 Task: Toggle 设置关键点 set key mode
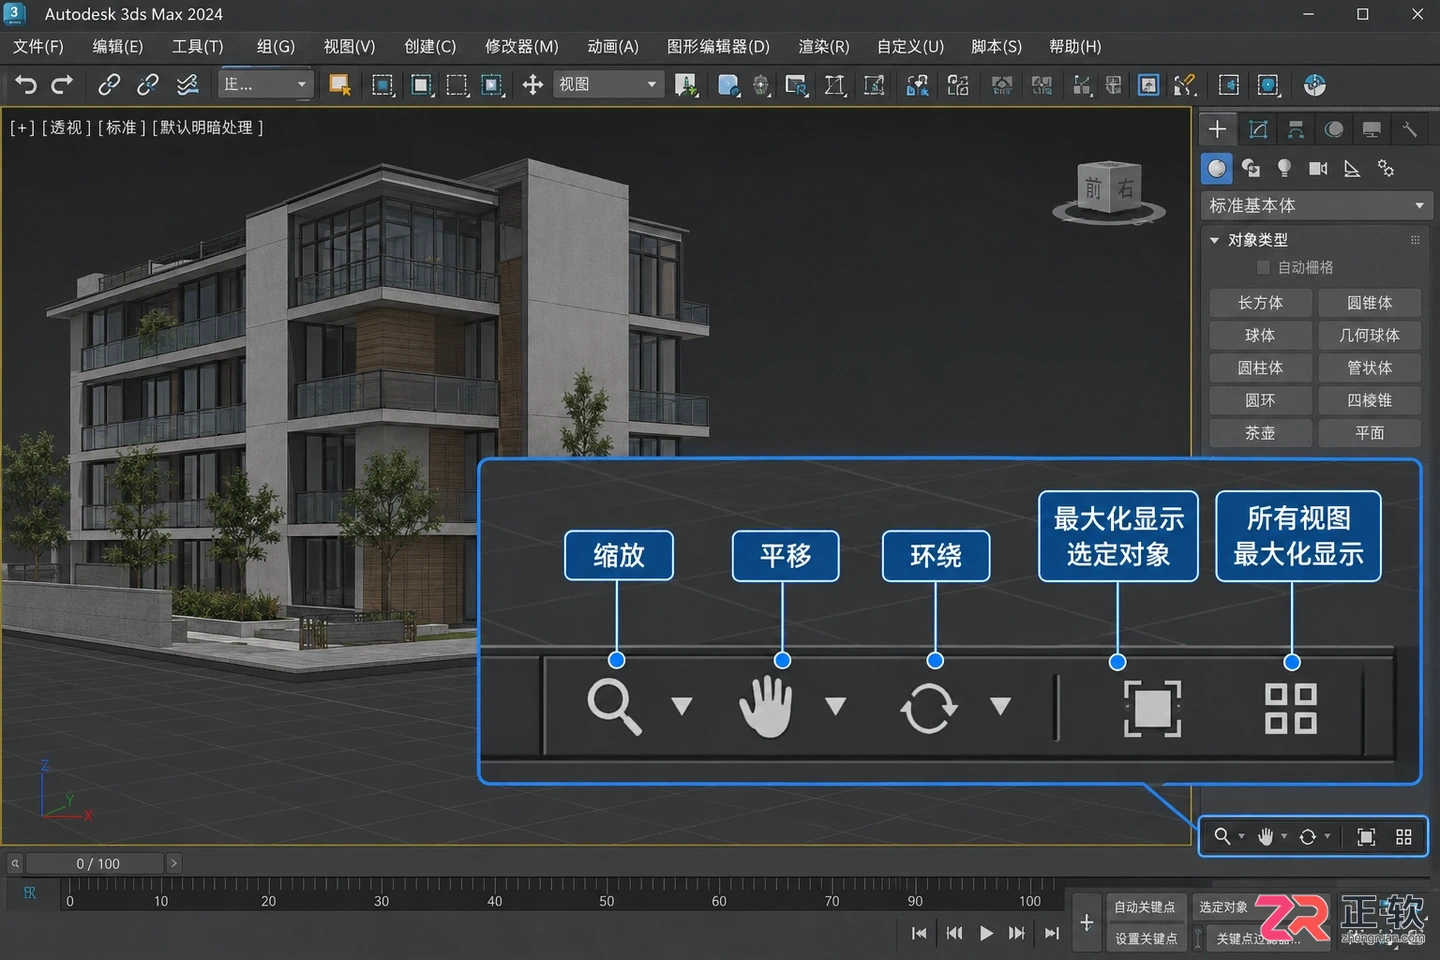pyautogui.click(x=1145, y=938)
